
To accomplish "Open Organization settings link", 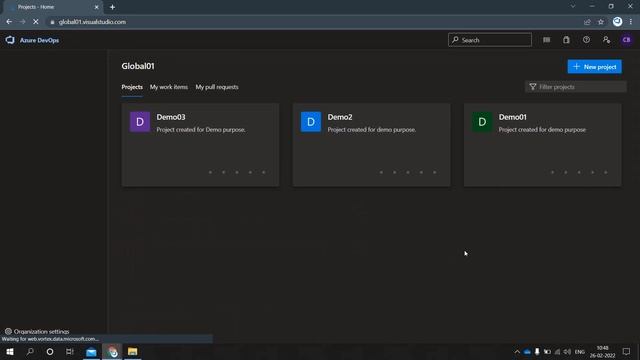I will [x=41, y=331].
